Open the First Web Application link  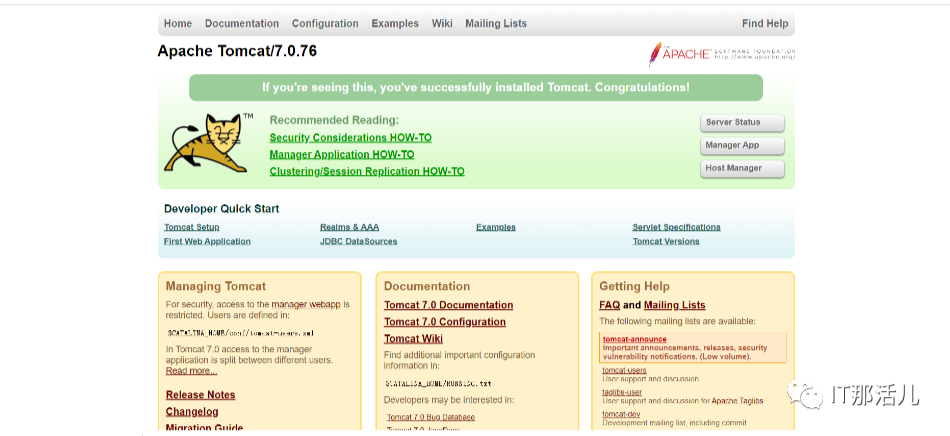[207, 241]
